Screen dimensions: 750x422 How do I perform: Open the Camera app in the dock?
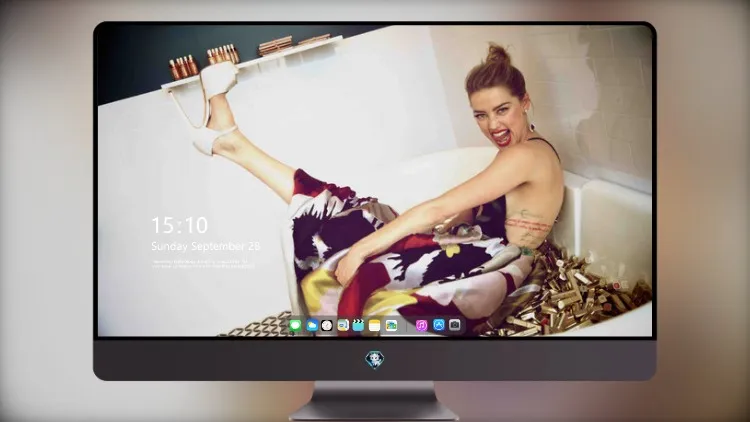(455, 325)
